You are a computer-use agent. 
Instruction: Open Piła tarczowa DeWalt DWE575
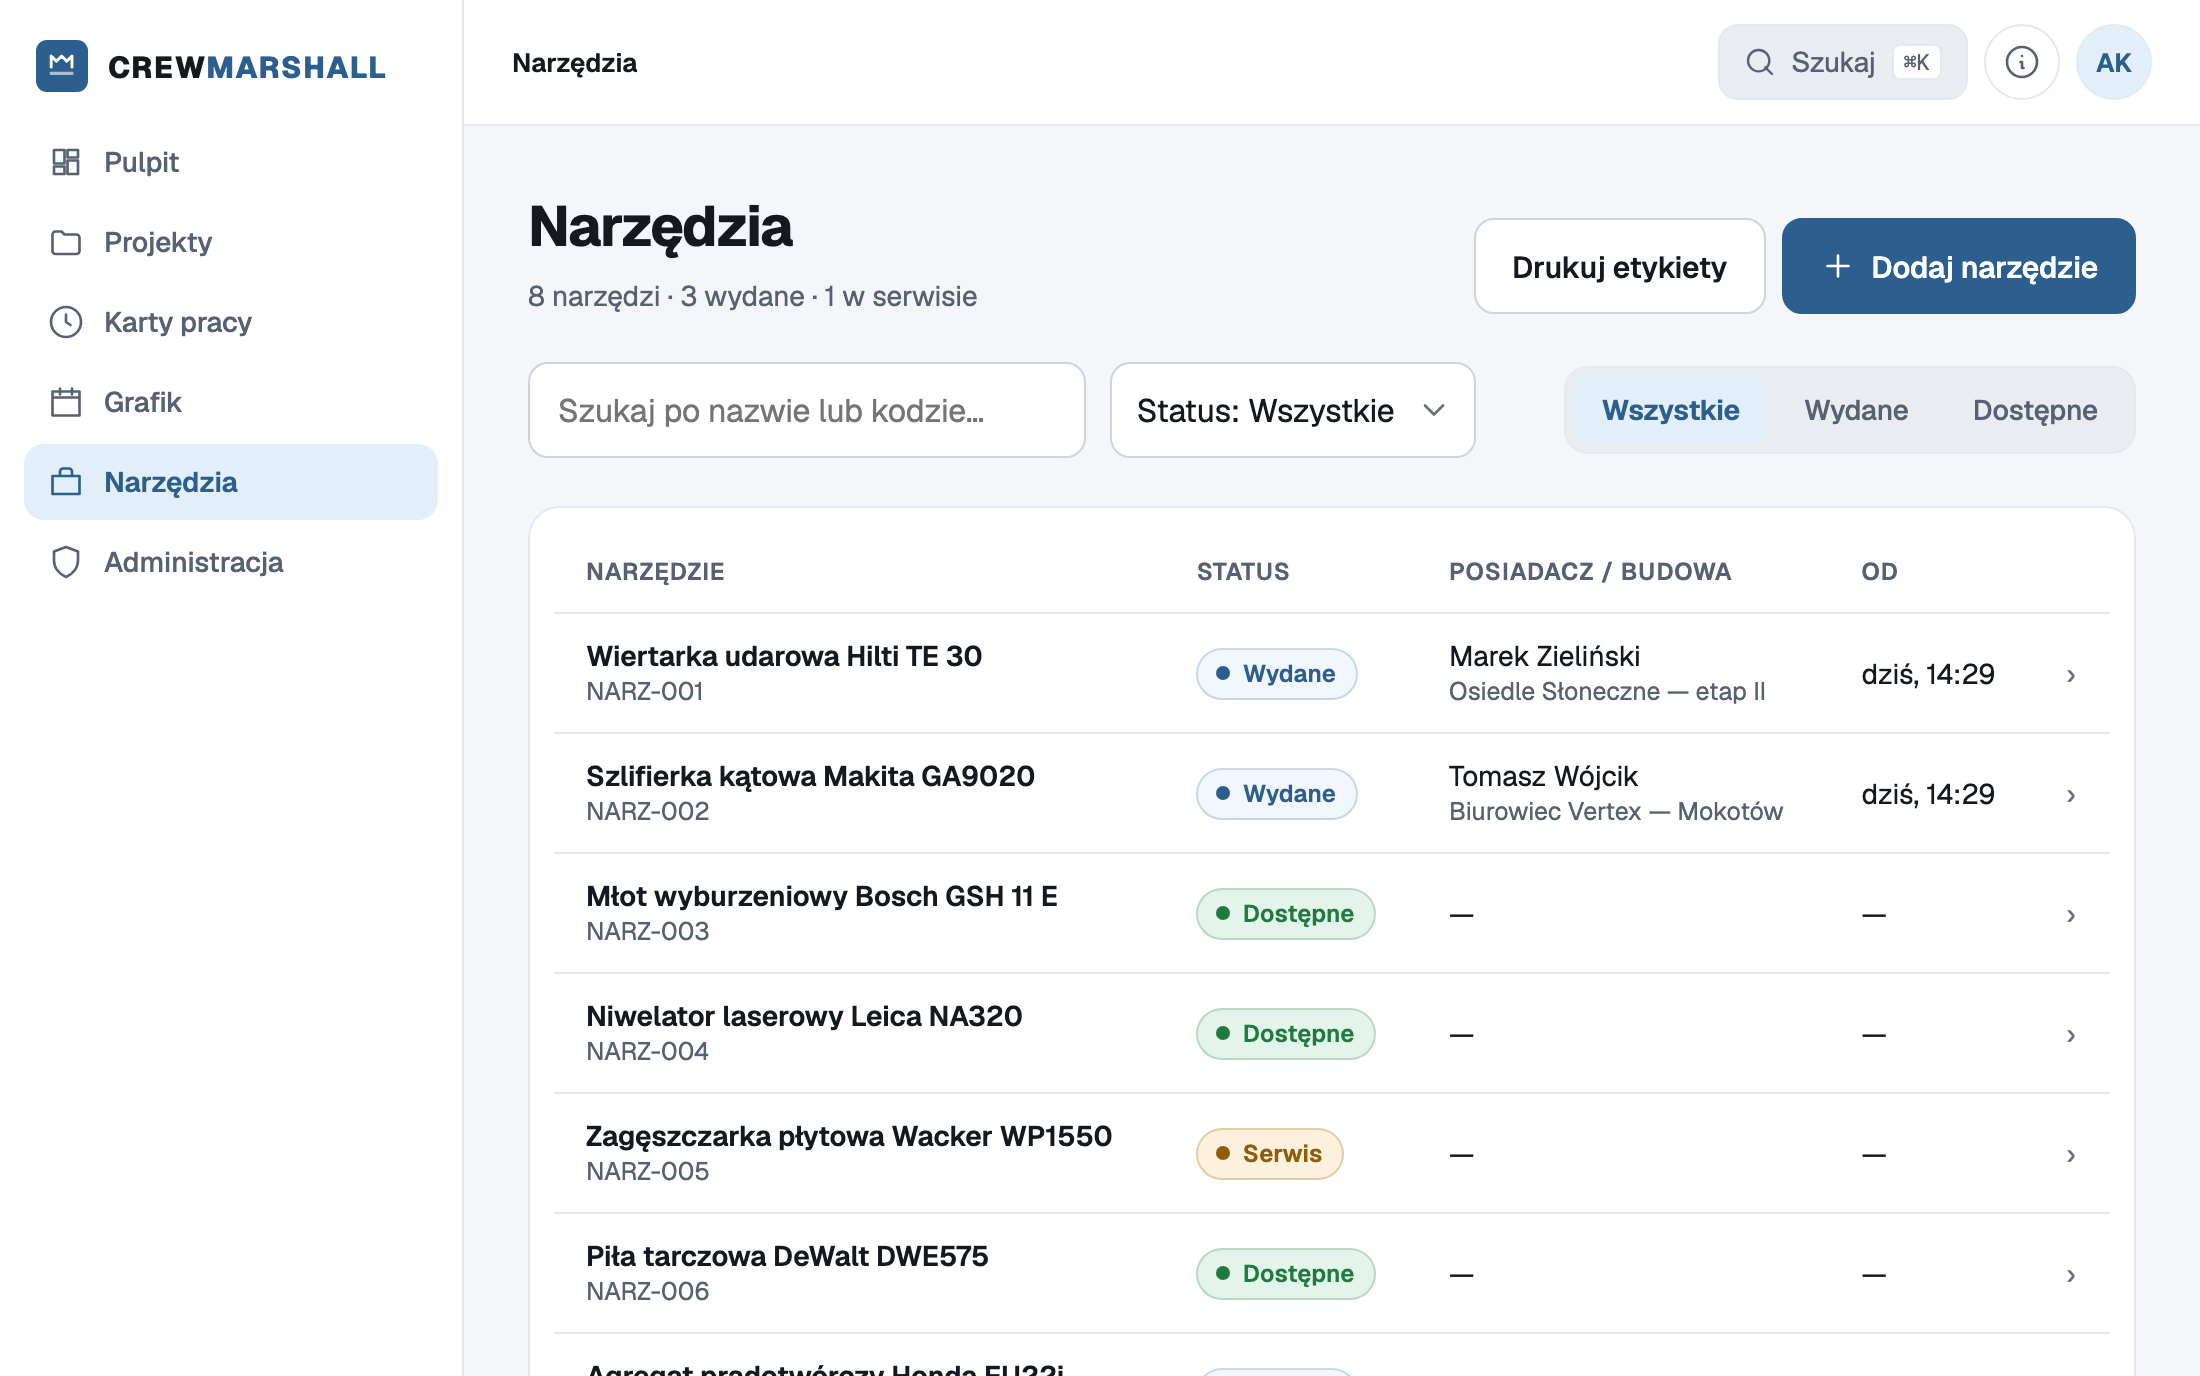coord(787,1256)
